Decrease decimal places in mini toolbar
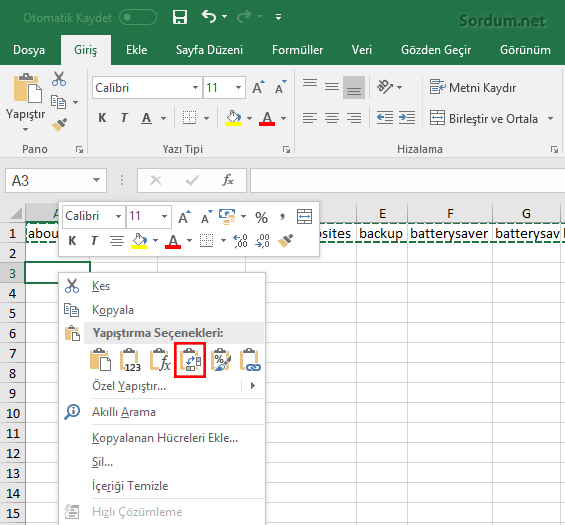Image resolution: width=565 pixels, height=525 pixels. pyautogui.click(x=262, y=241)
